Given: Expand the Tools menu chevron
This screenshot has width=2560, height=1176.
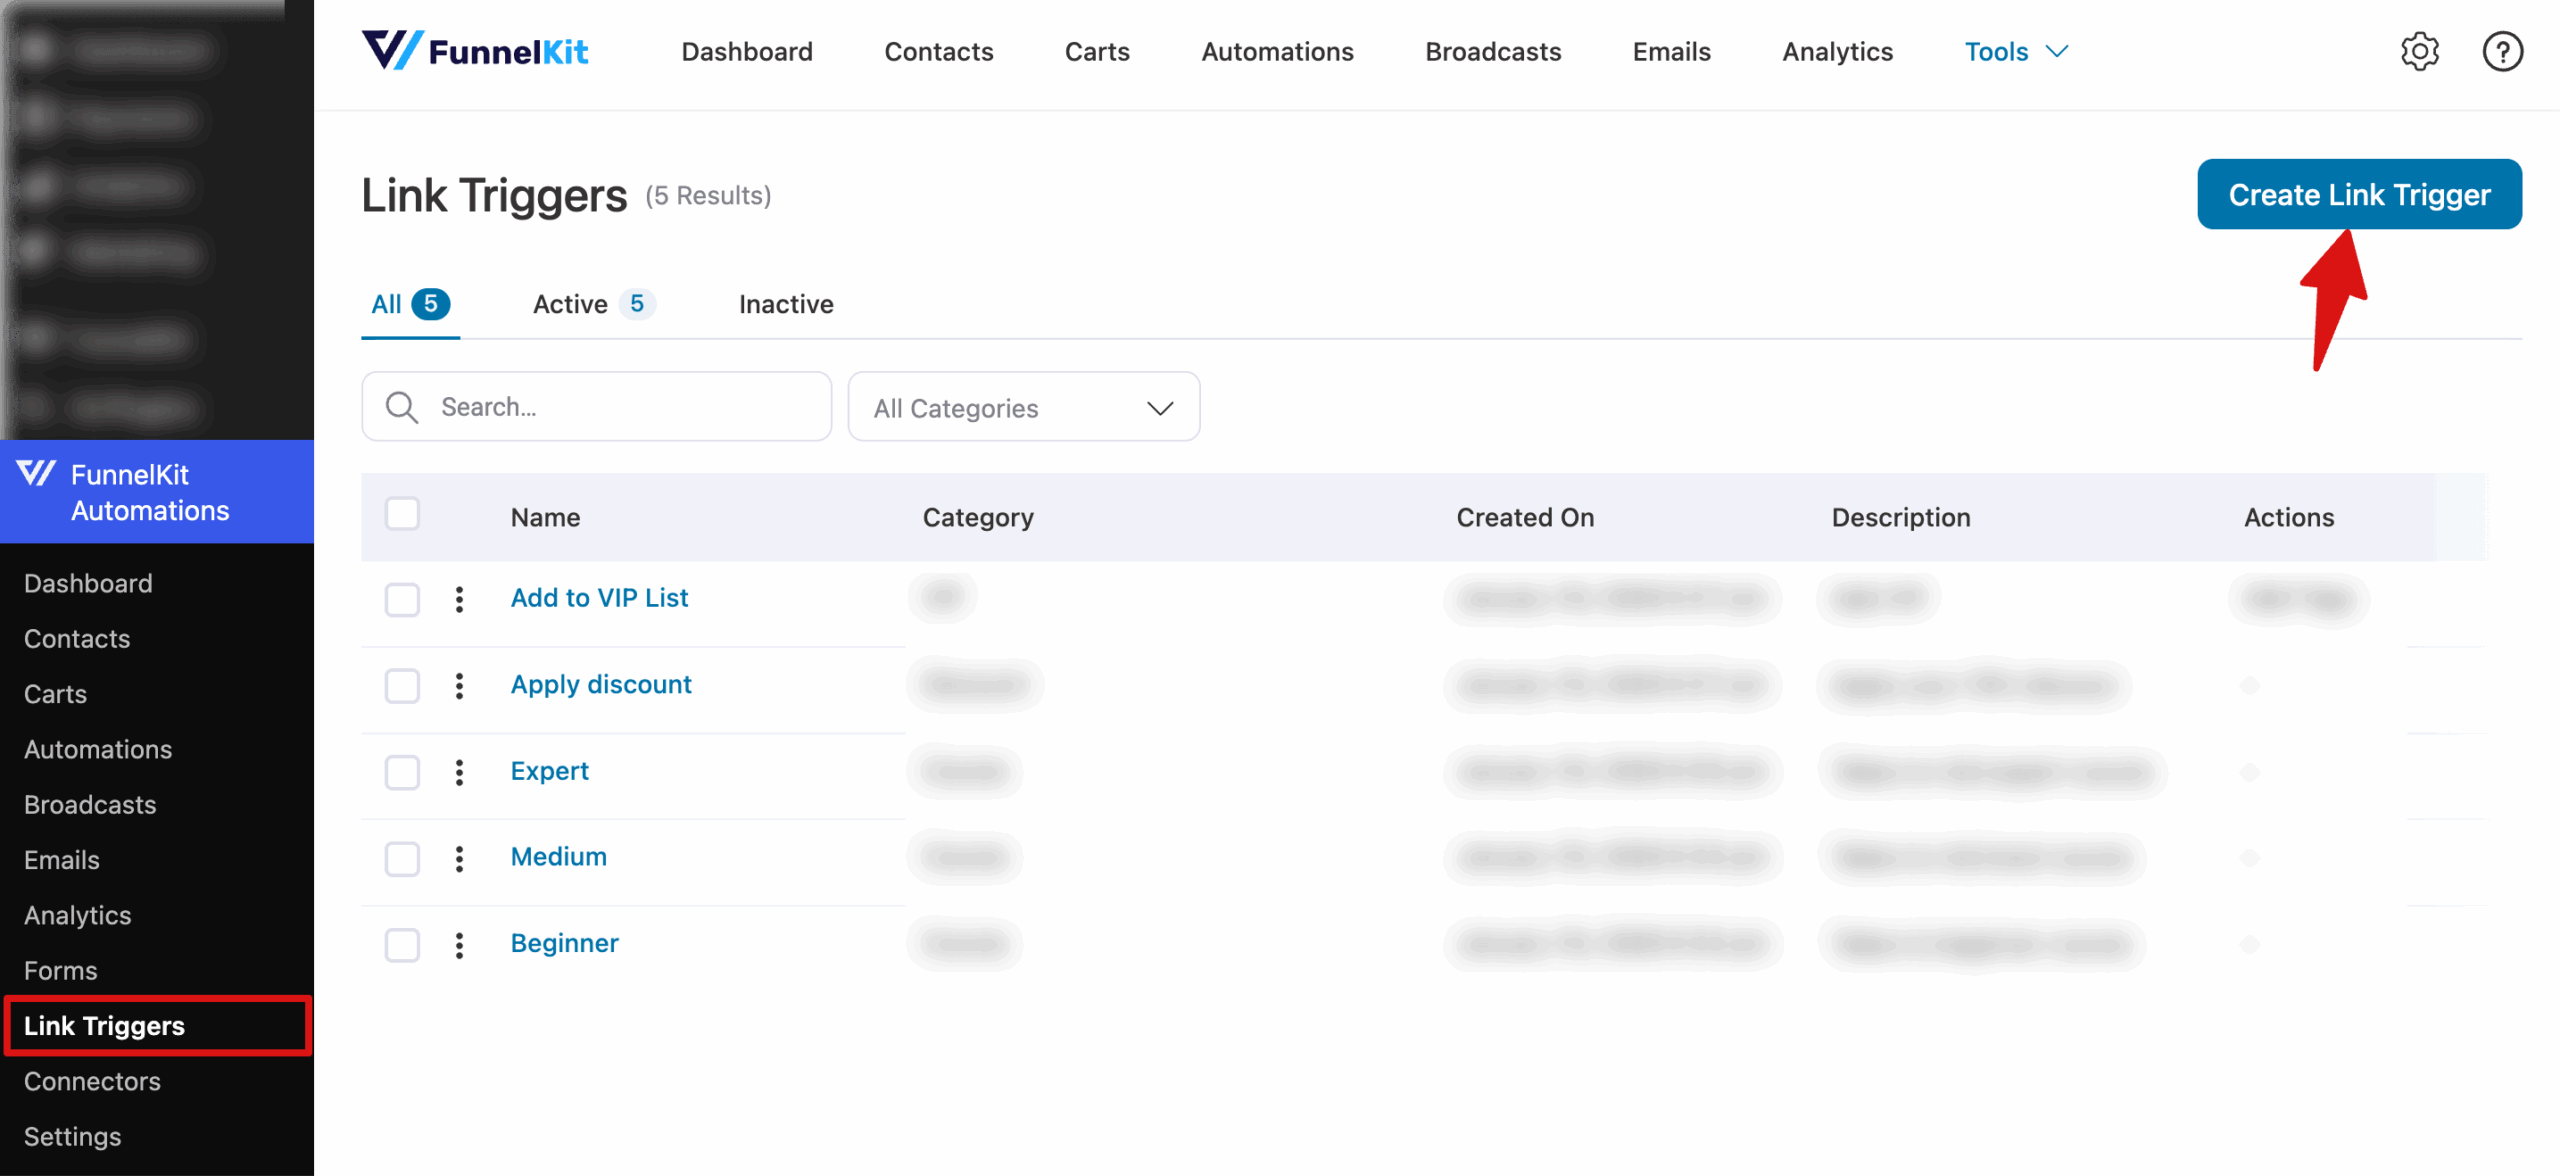Looking at the screenshot, I should point(2057,51).
